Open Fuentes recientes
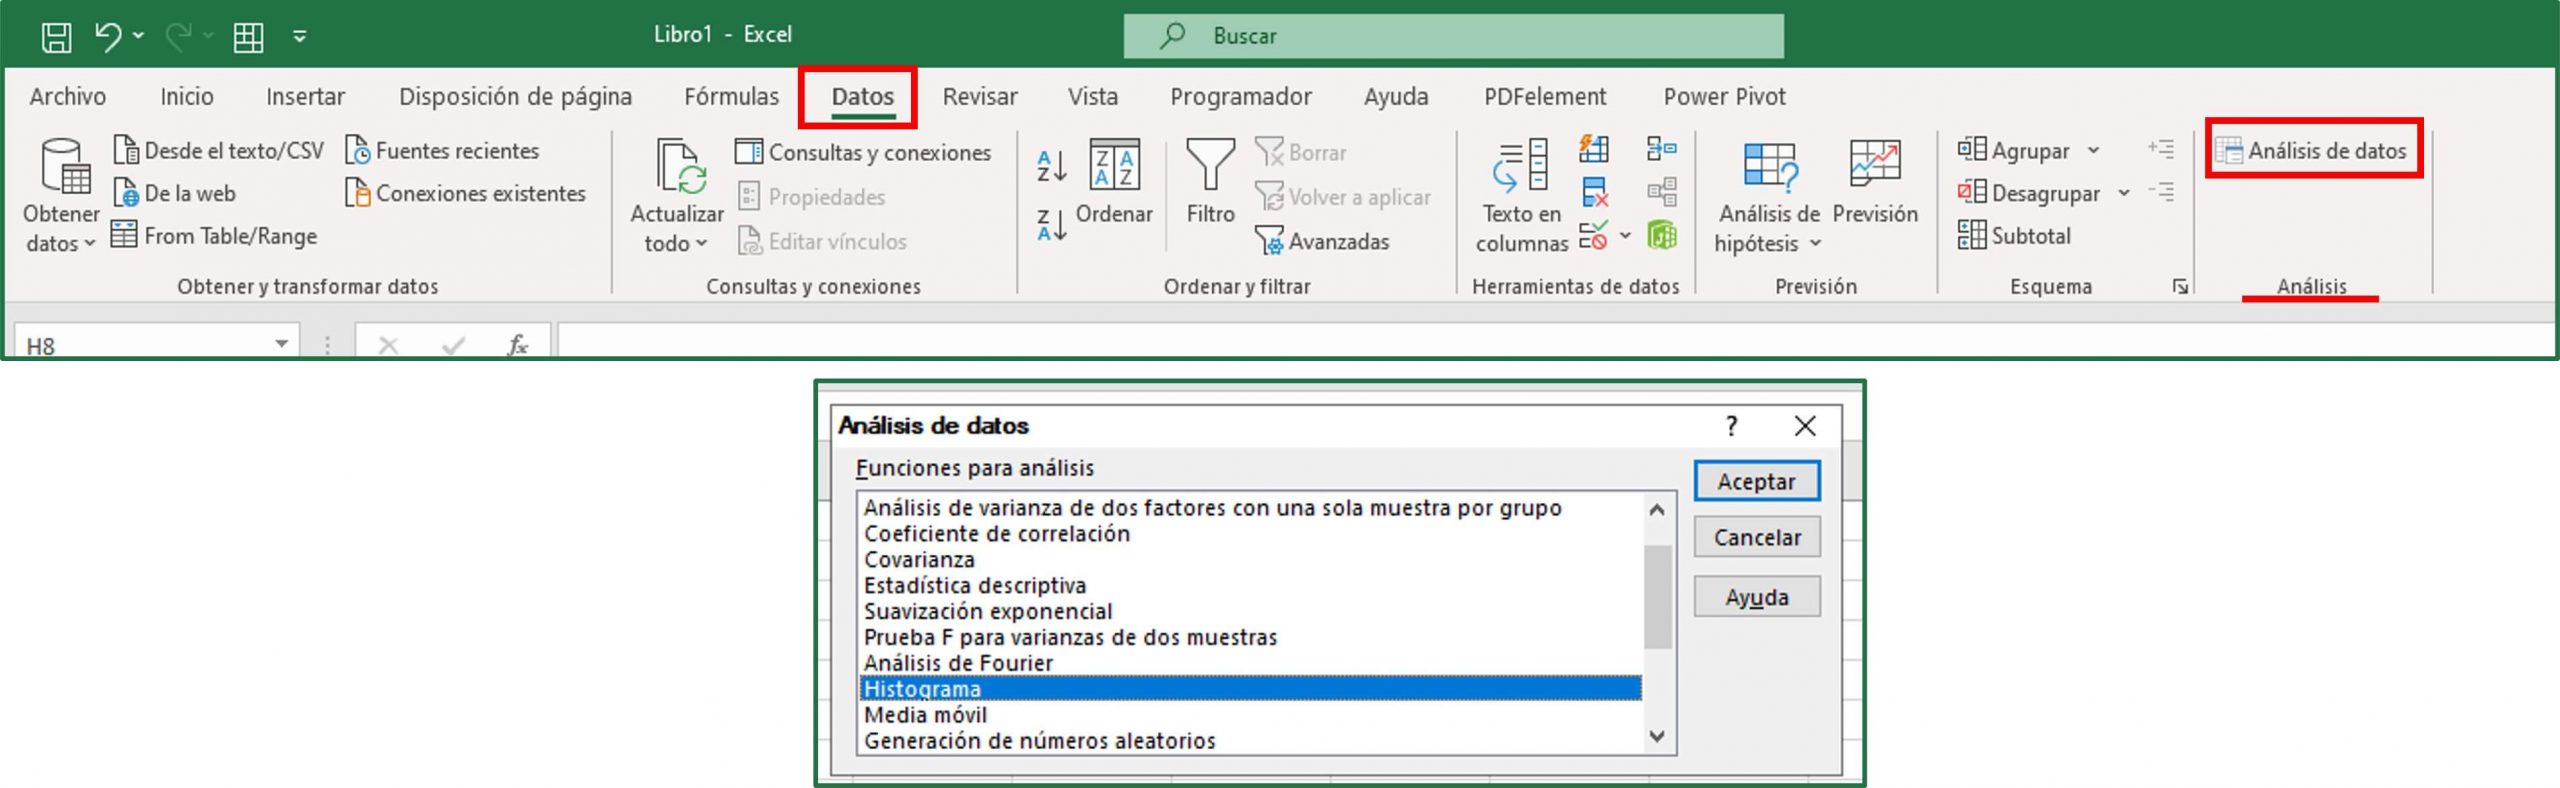Screen dimensions: 2560x788 442,151
